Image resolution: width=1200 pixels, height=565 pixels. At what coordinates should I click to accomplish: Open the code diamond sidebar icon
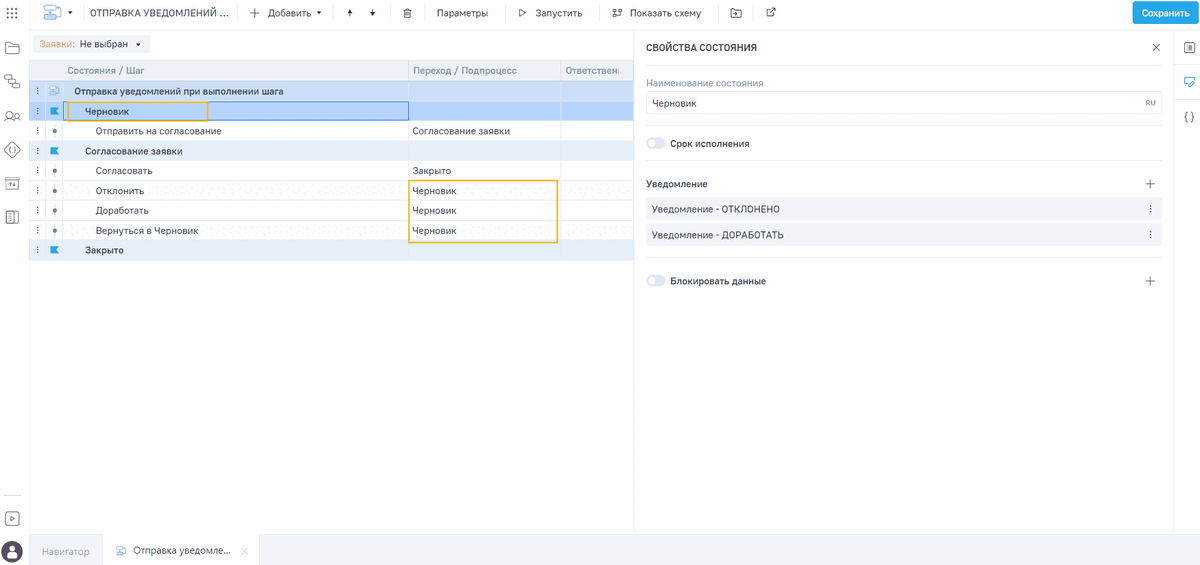click(13, 150)
